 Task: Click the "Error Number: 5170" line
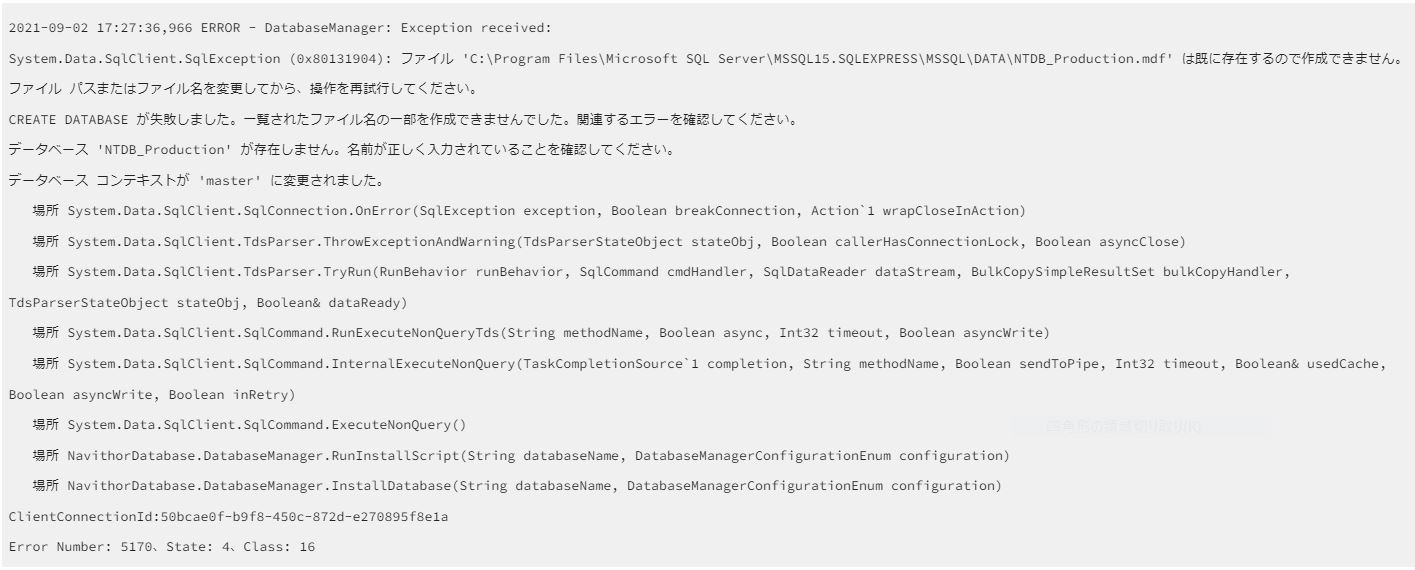click(162, 547)
